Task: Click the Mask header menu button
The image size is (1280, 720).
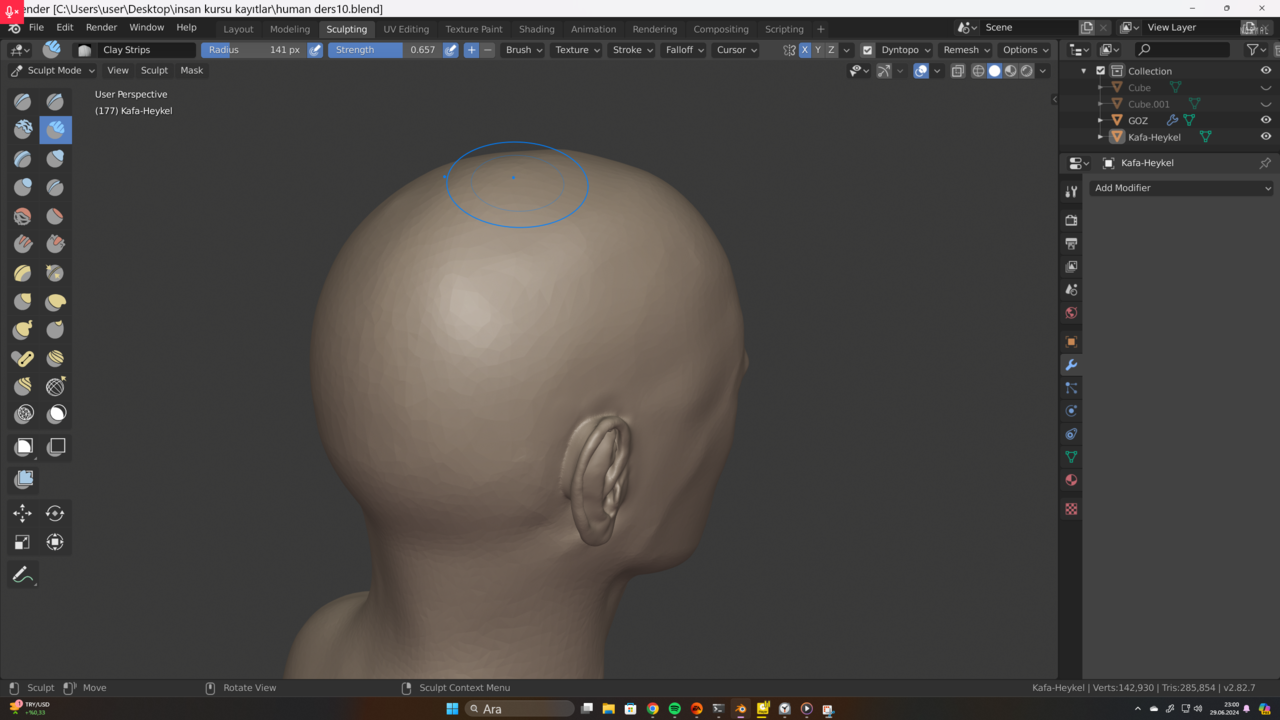Action: click(x=191, y=71)
